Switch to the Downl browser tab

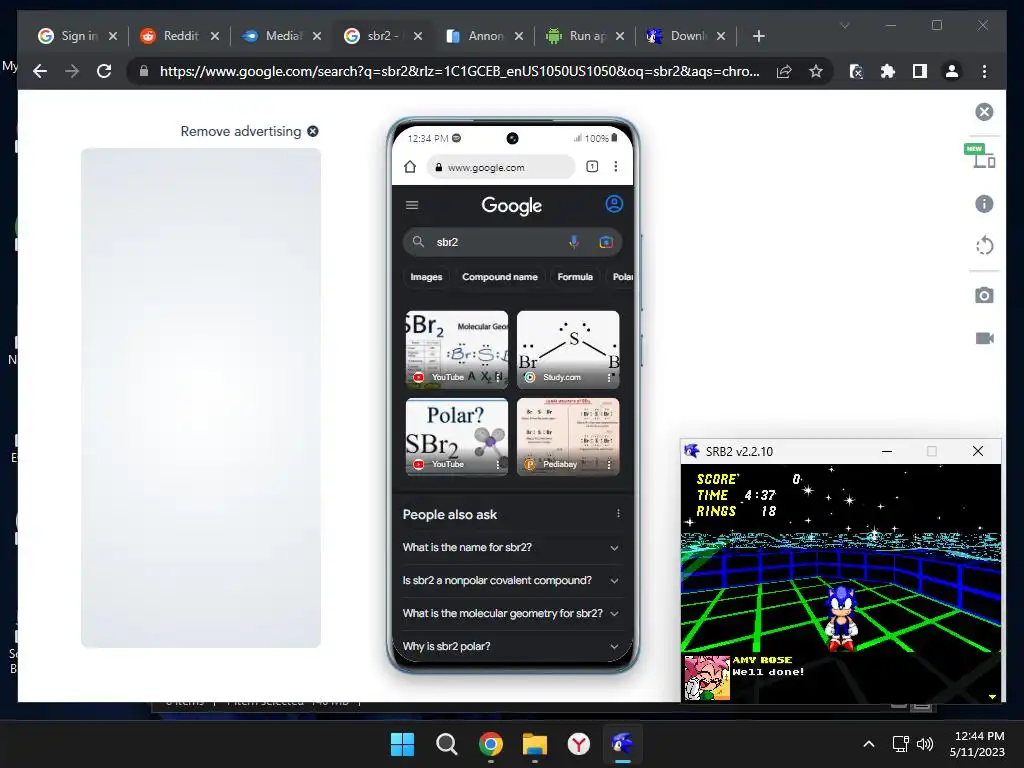[x=687, y=36]
